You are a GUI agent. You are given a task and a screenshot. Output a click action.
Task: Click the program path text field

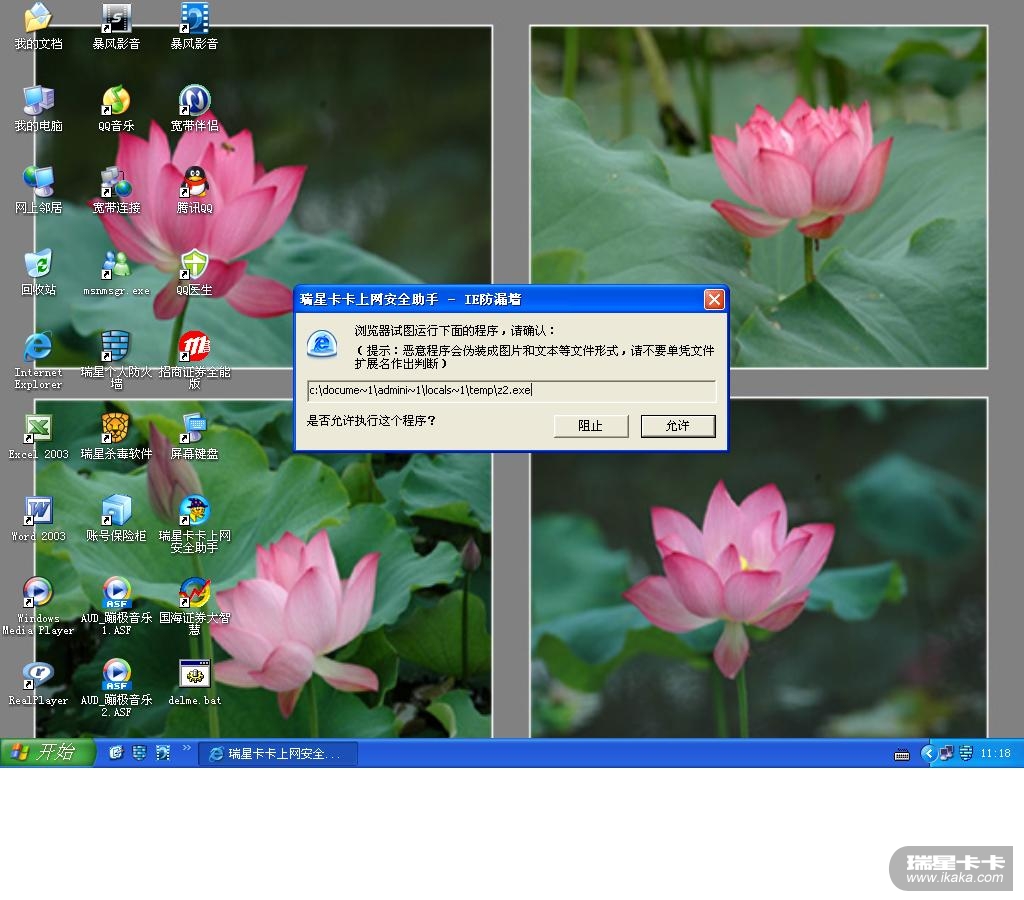click(x=511, y=391)
